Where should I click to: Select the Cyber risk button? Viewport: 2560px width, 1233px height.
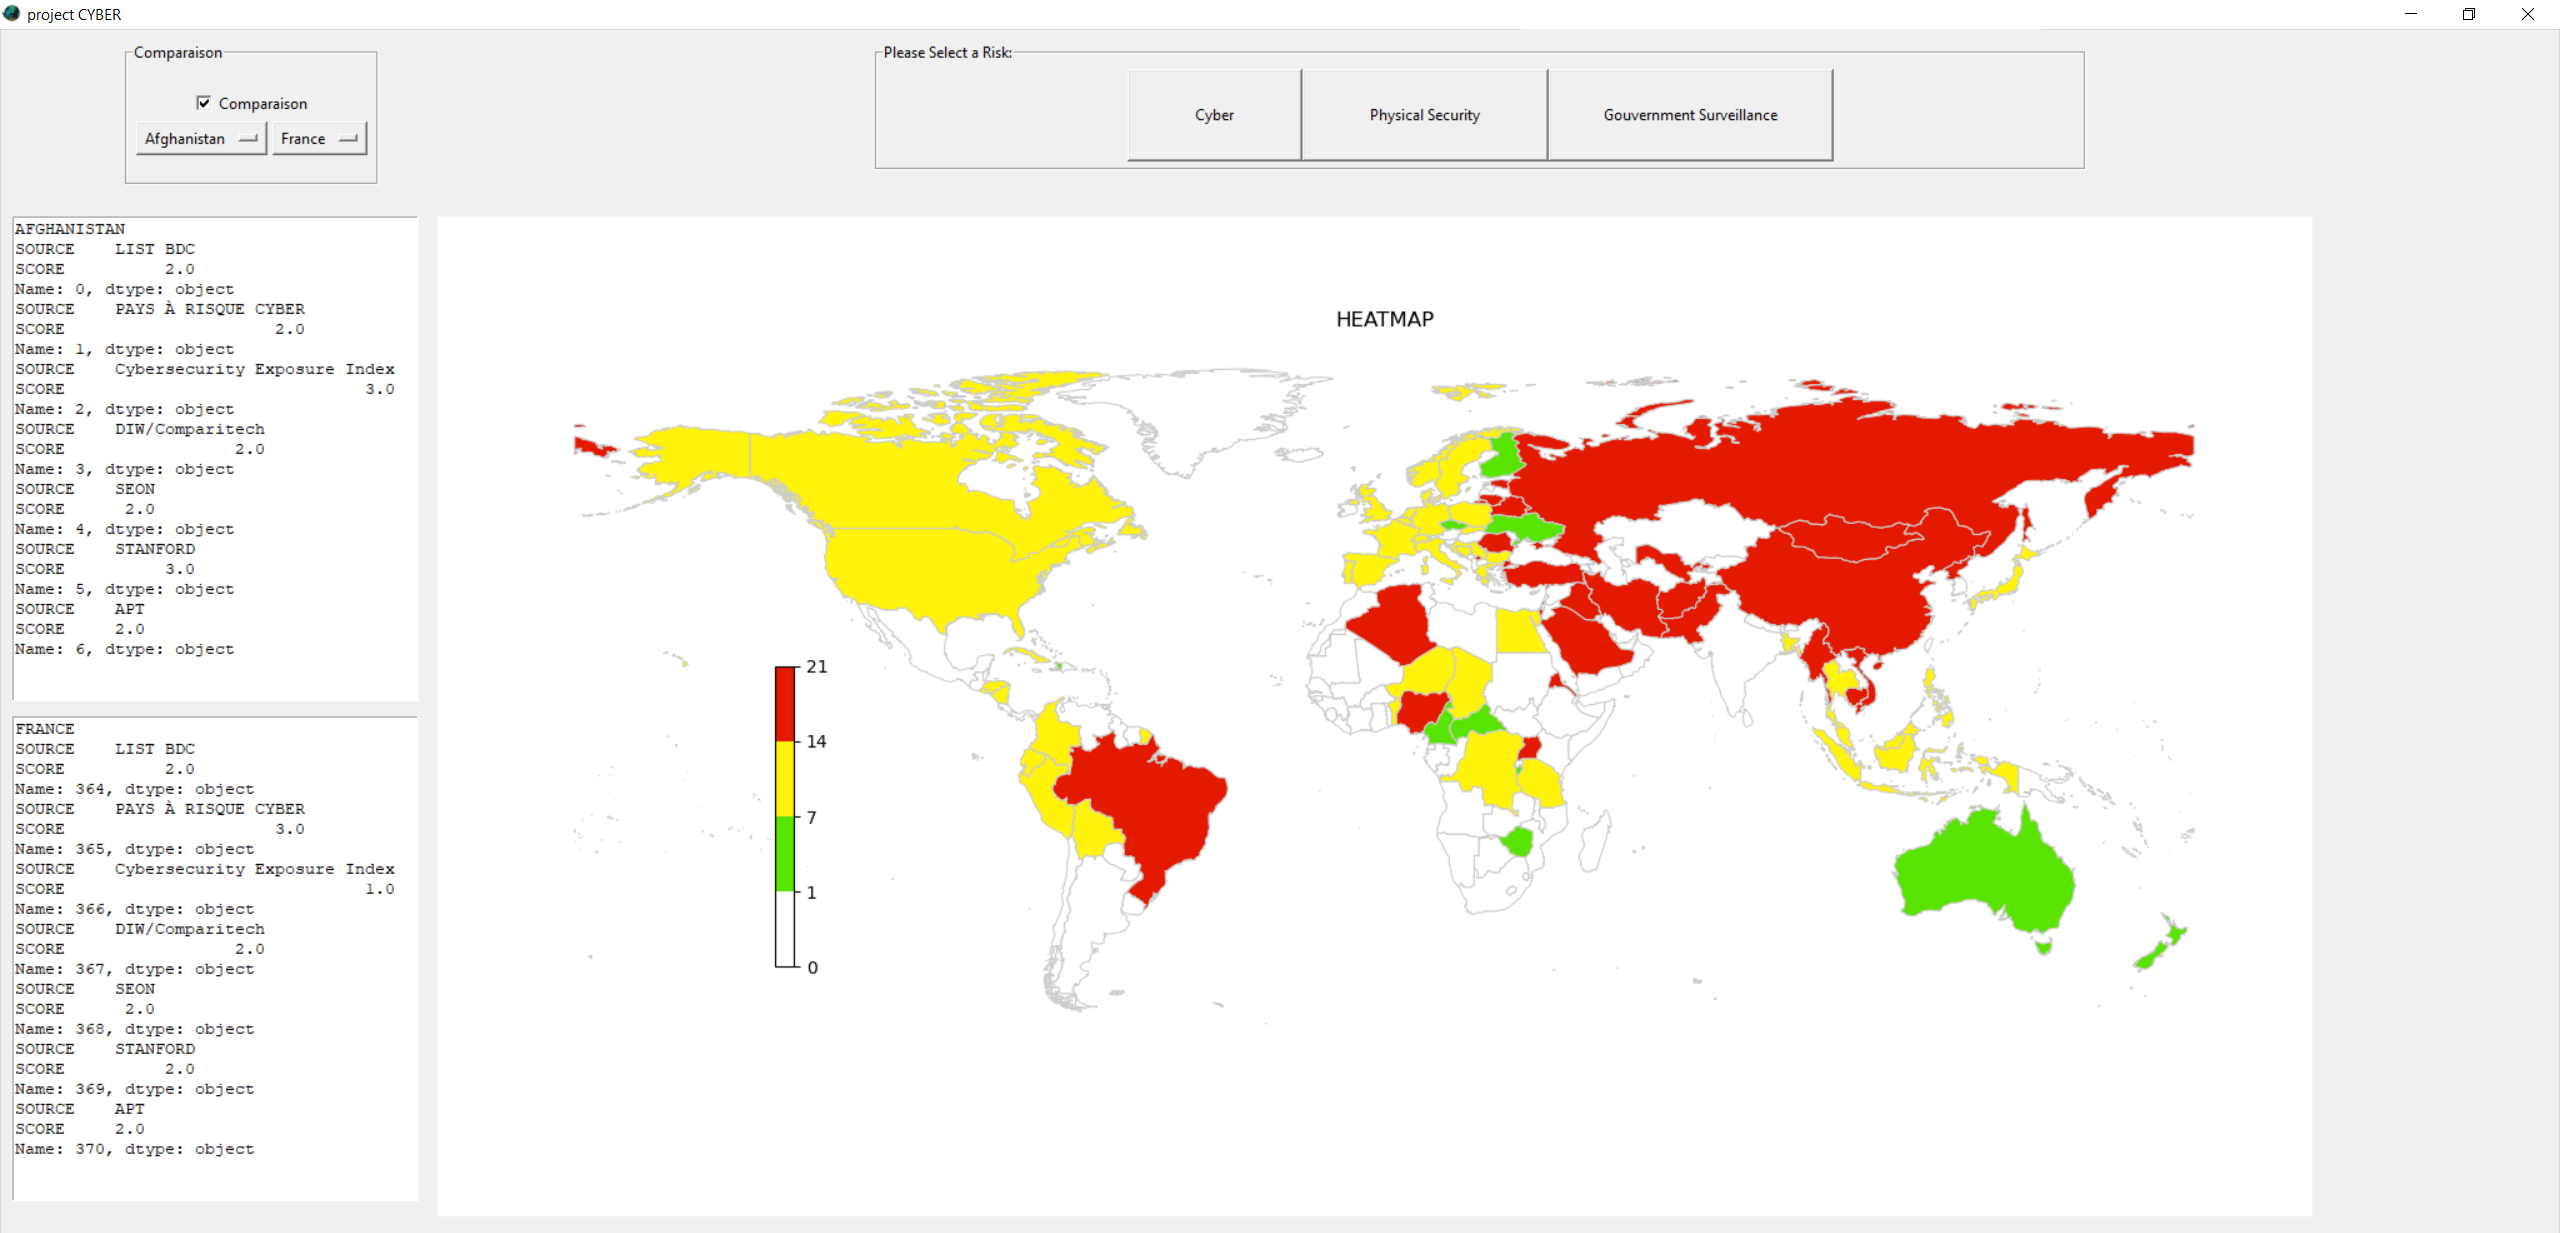coord(1213,114)
